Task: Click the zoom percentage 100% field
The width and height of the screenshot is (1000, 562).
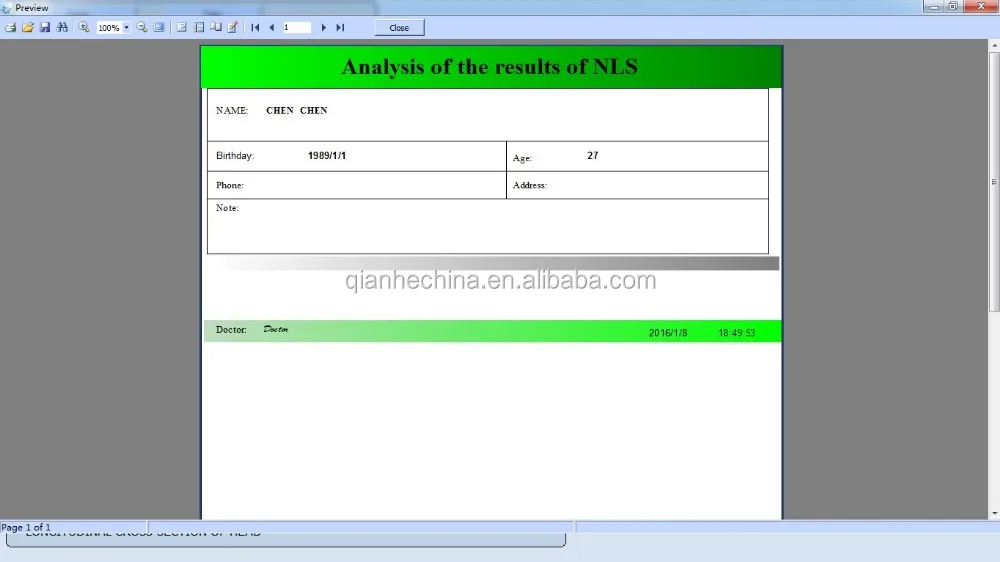Action: pyautogui.click(x=109, y=27)
